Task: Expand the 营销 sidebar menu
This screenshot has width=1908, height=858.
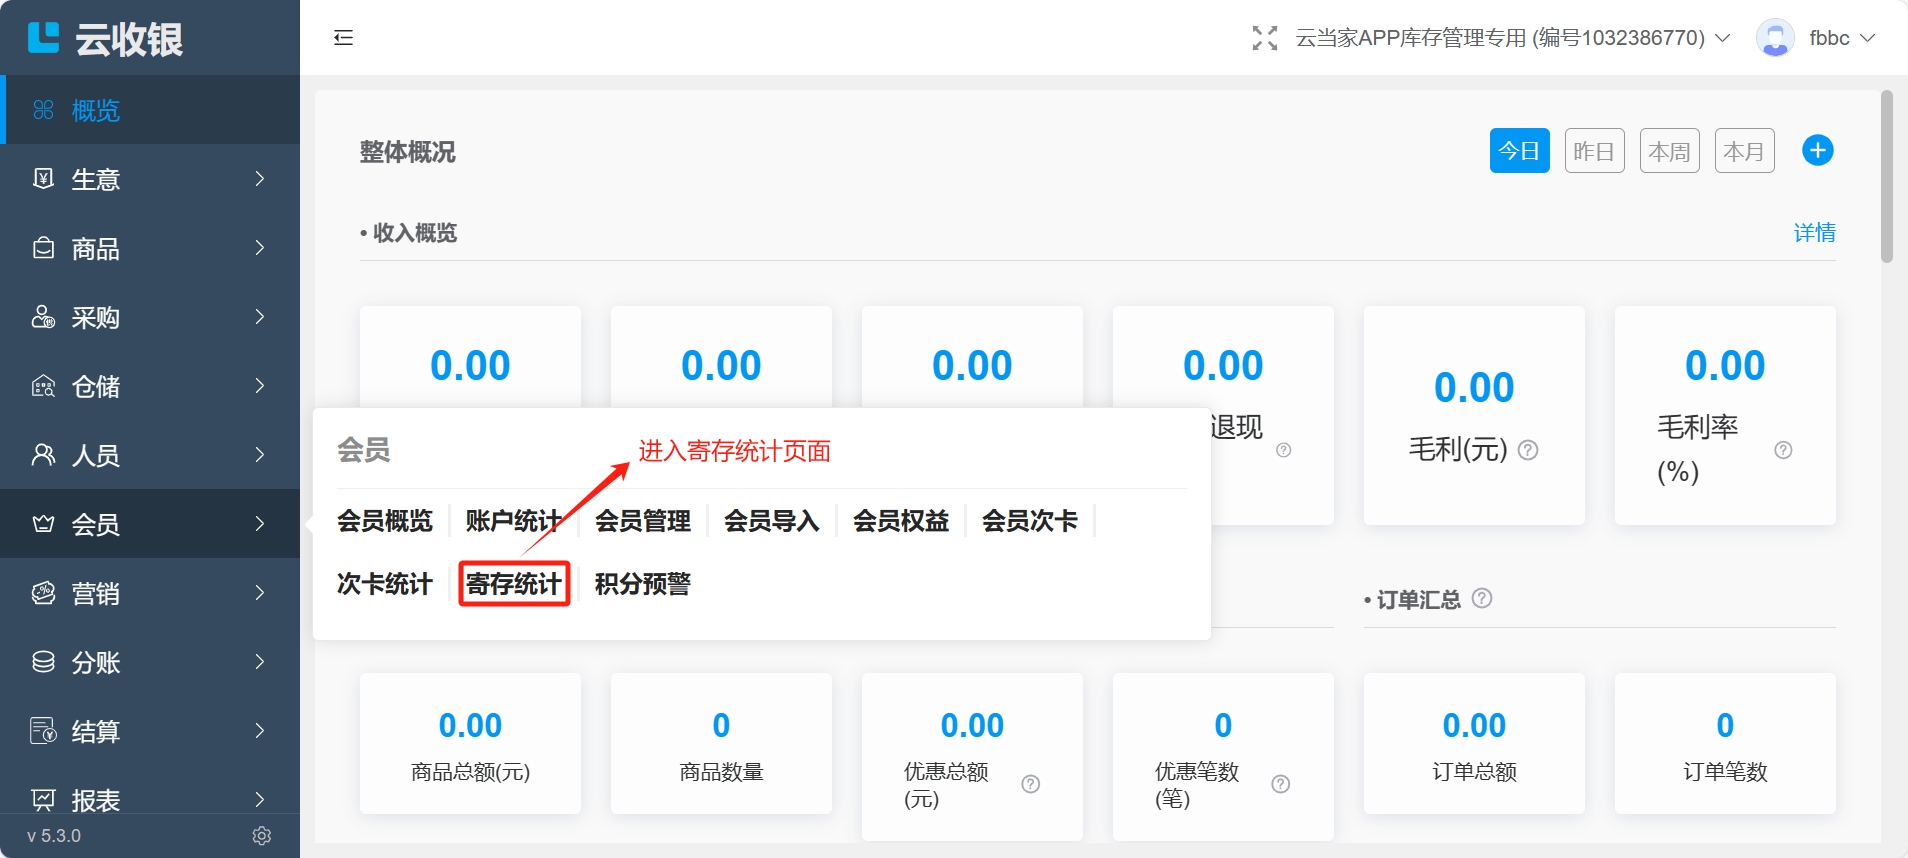Action: point(150,593)
